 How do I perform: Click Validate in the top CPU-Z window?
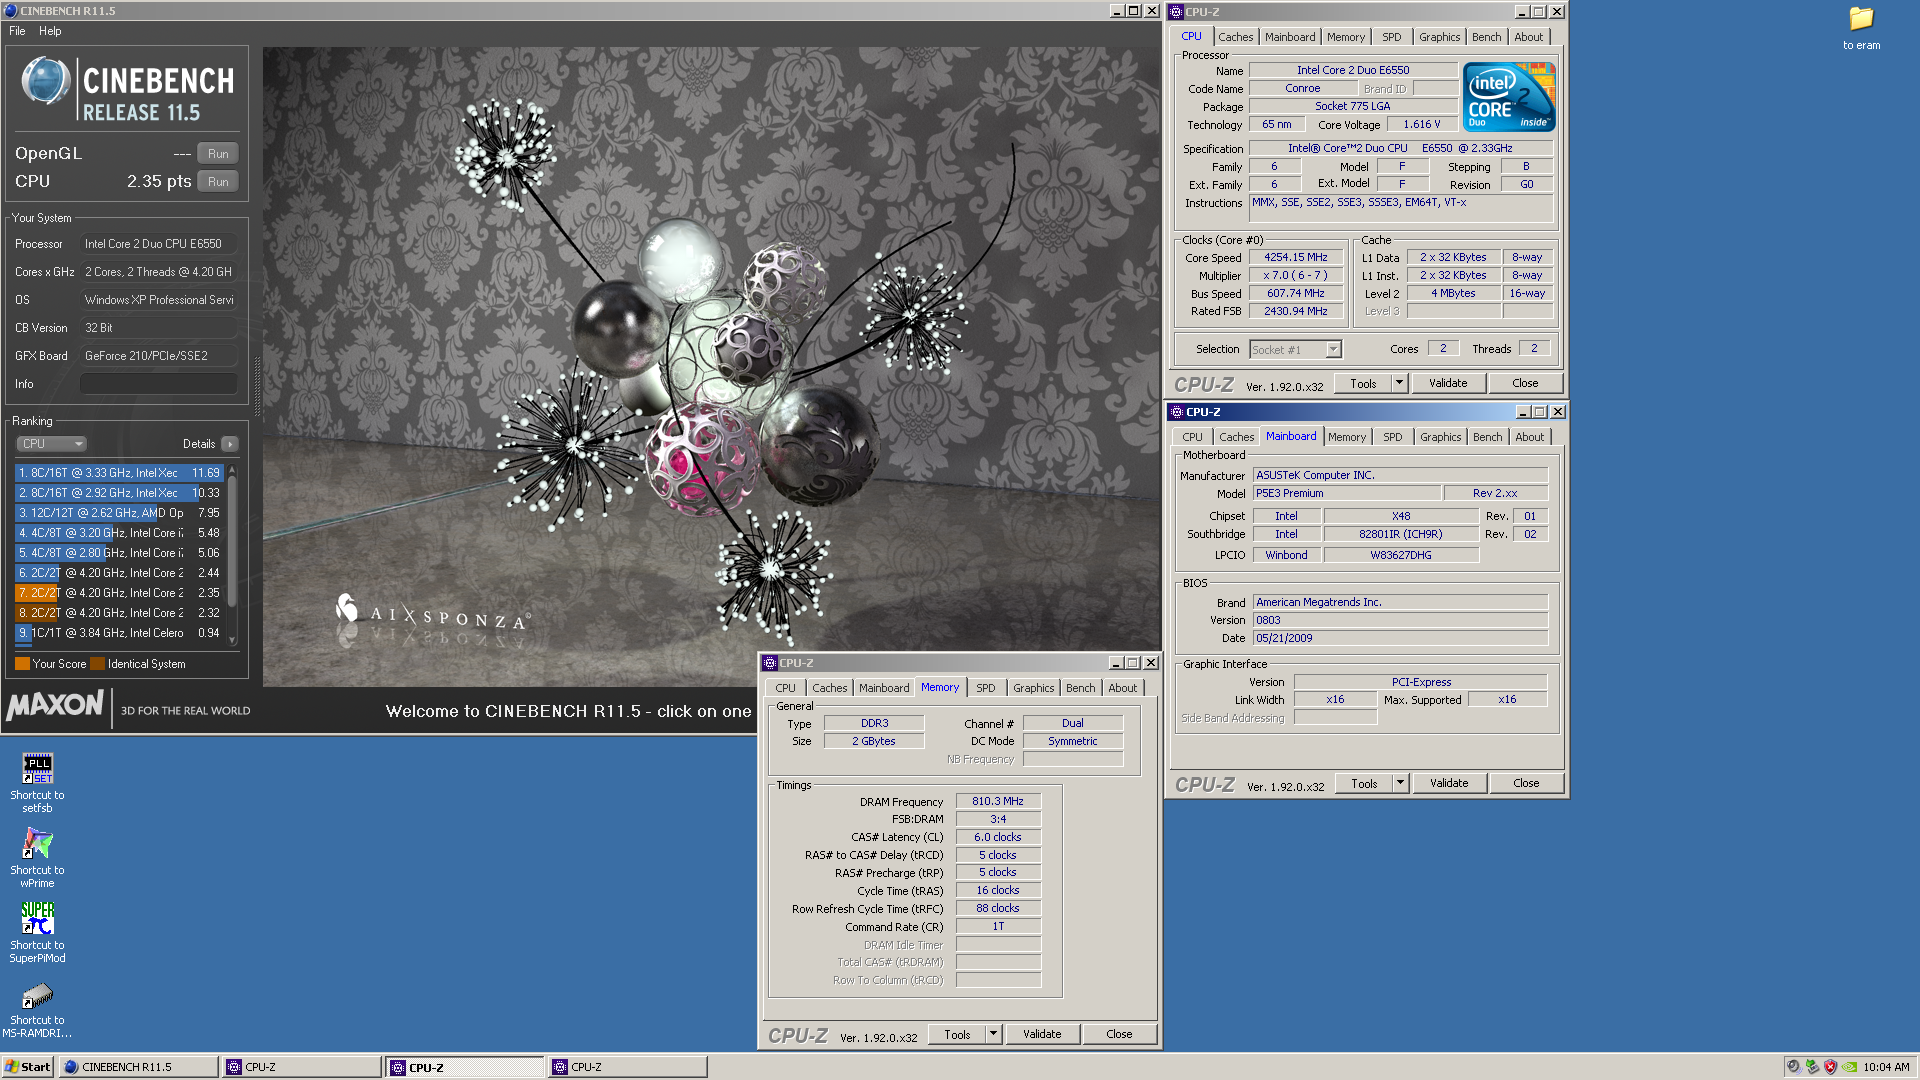1448,383
